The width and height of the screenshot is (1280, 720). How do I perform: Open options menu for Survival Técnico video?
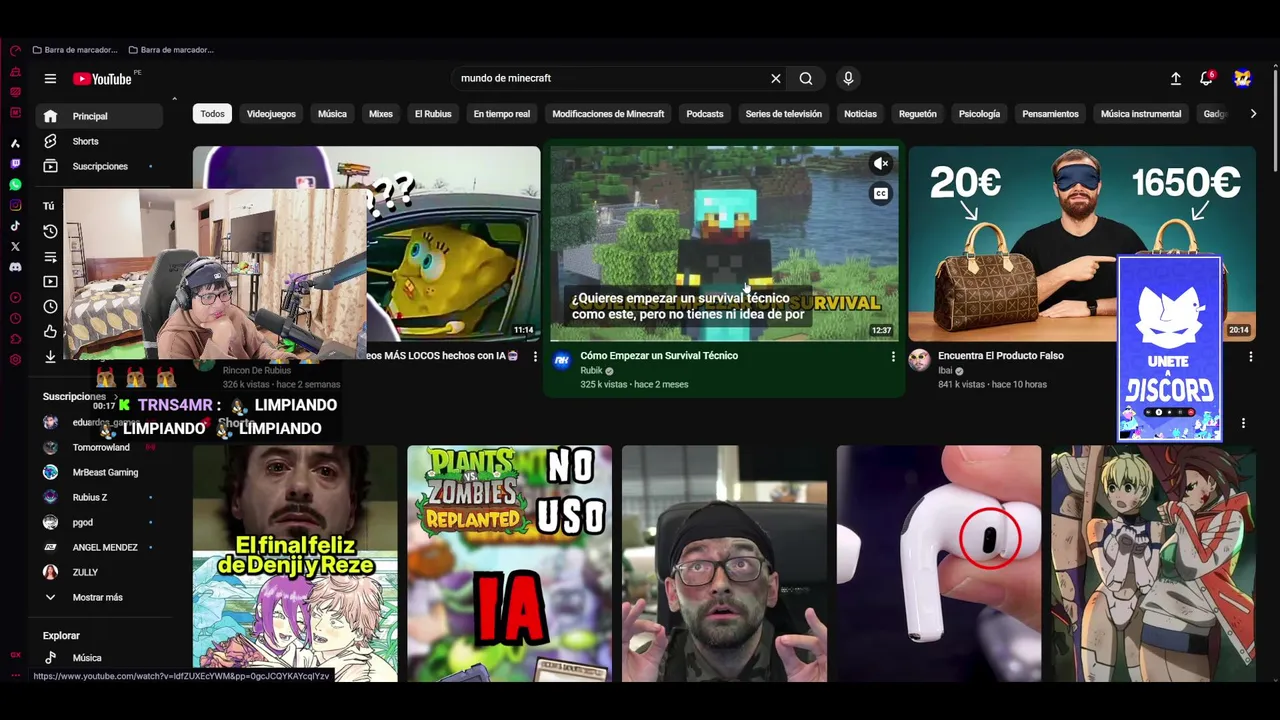893,356
